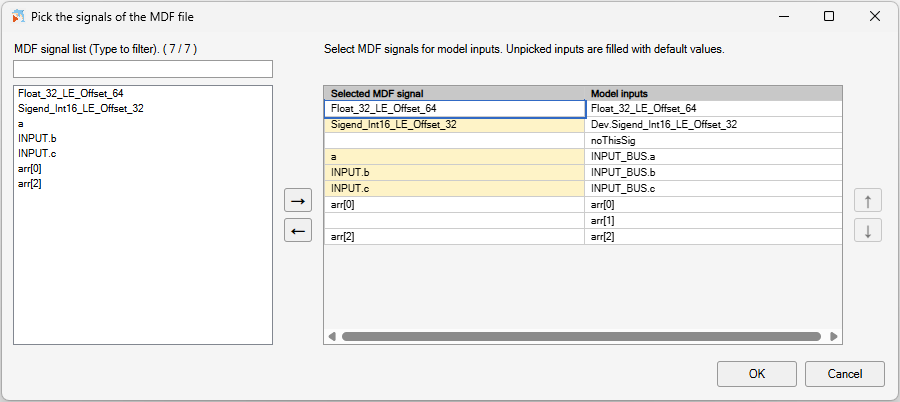Click model input noThisSig cell

[x=713, y=141]
